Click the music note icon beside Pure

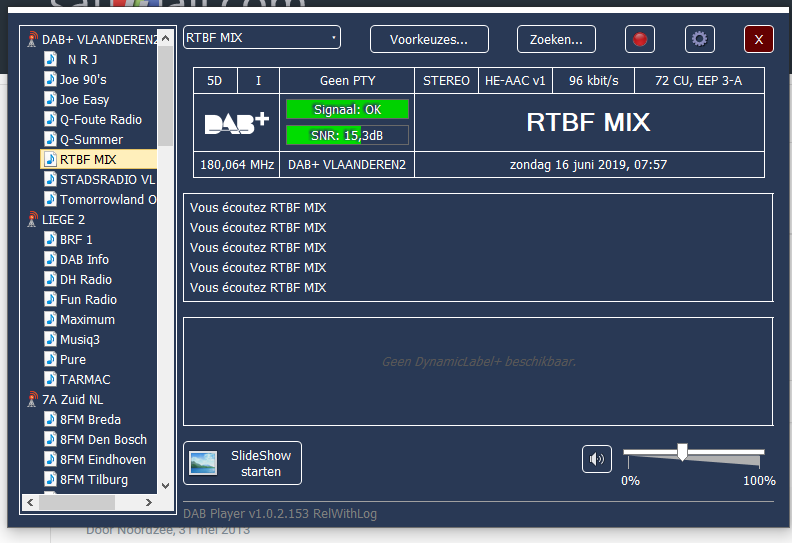tap(51, 359)
